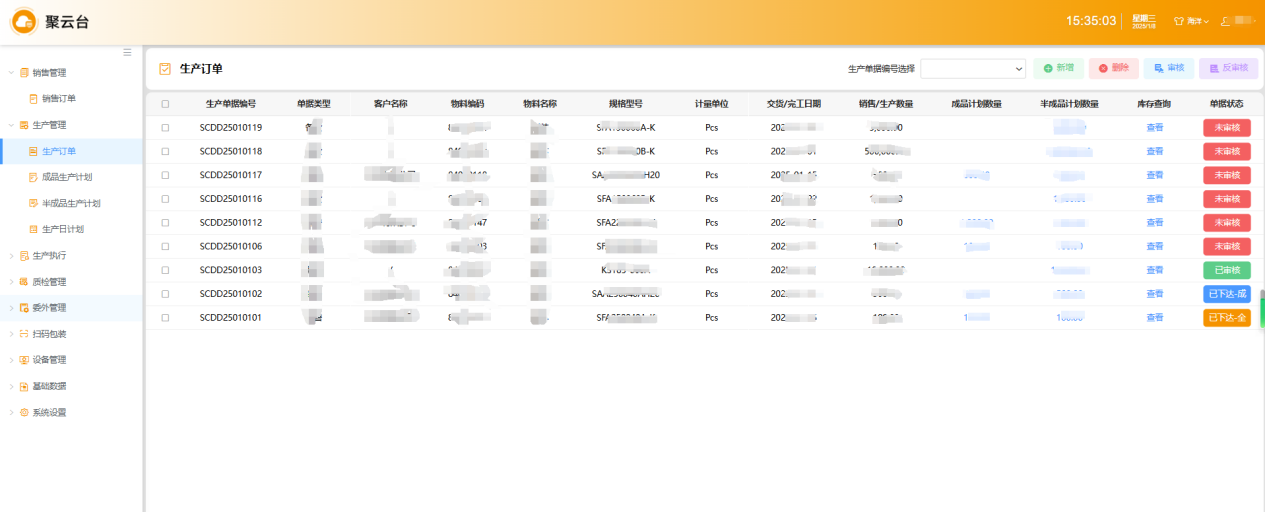
Task: Click the 删除 red delete button
Action: tap(1113, 68)
